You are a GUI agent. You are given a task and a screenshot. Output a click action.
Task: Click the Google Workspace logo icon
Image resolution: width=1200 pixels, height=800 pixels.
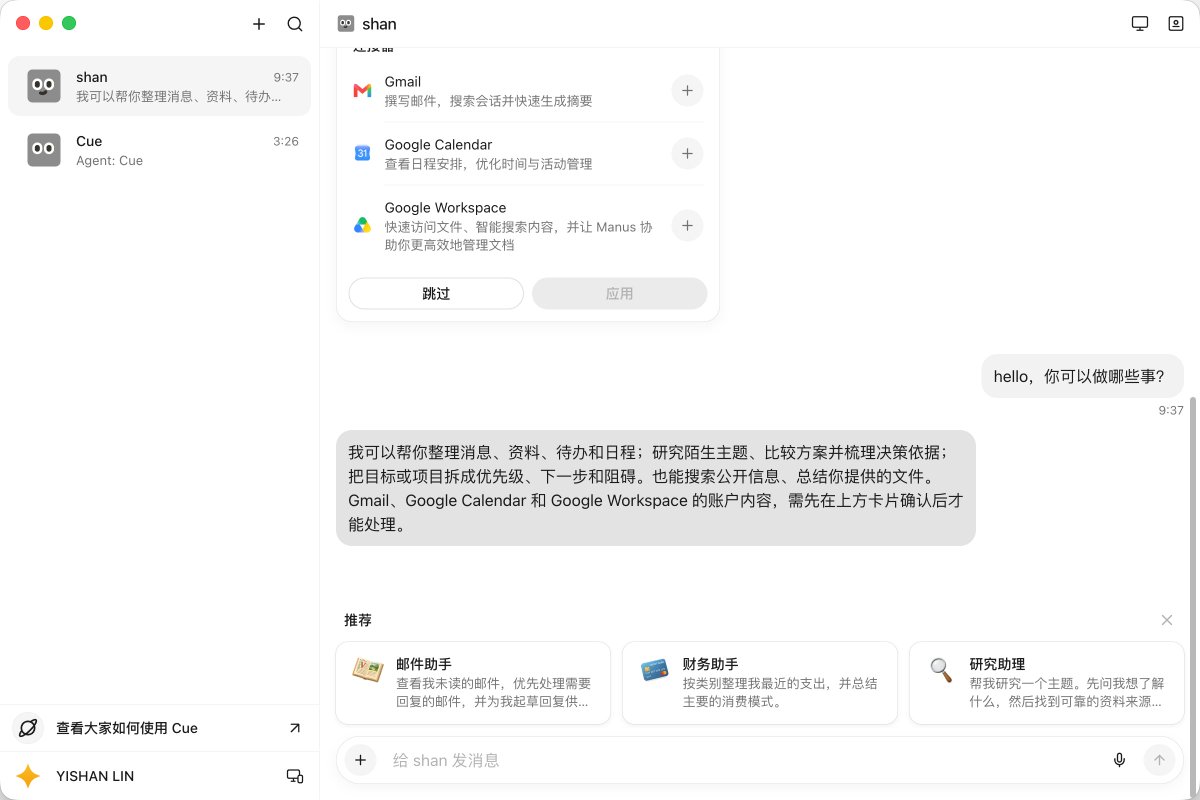(x=362, y=225)
